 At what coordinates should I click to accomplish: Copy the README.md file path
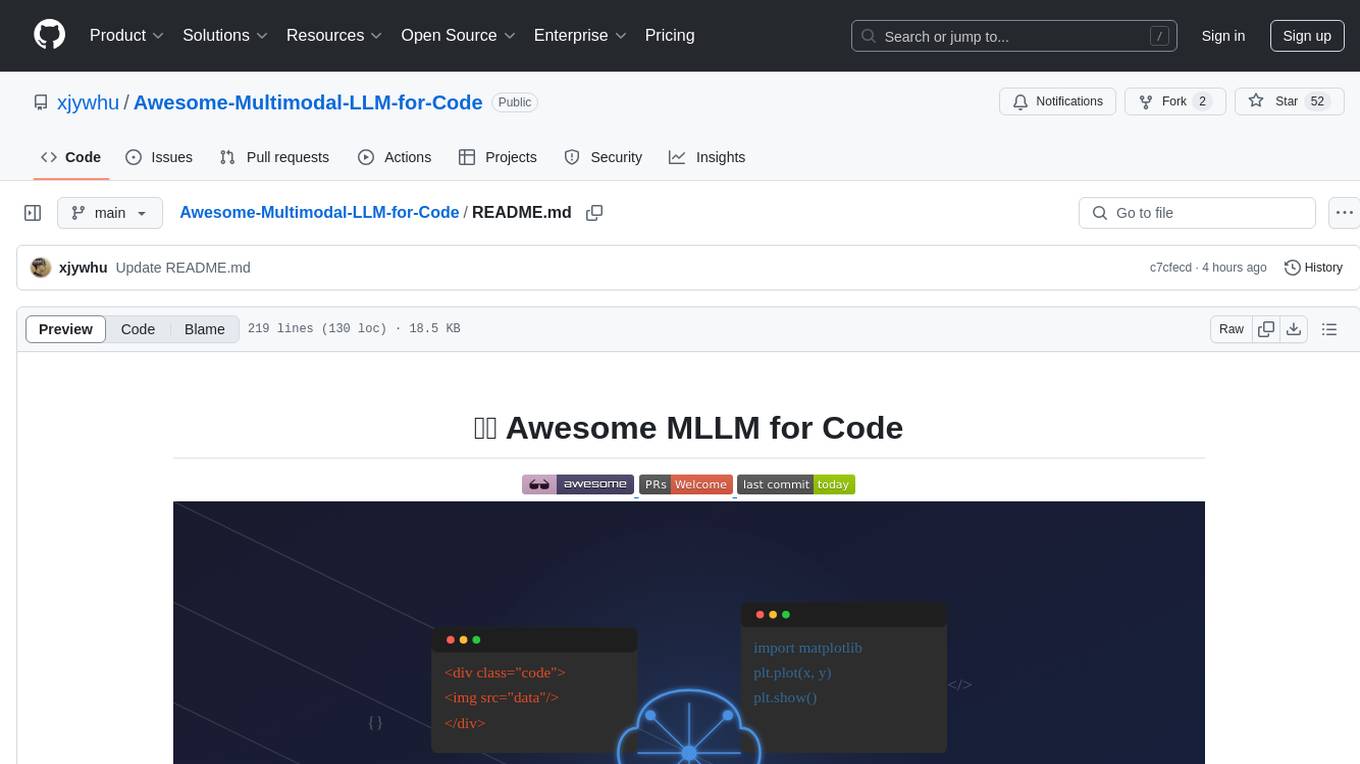click(594, 213)
